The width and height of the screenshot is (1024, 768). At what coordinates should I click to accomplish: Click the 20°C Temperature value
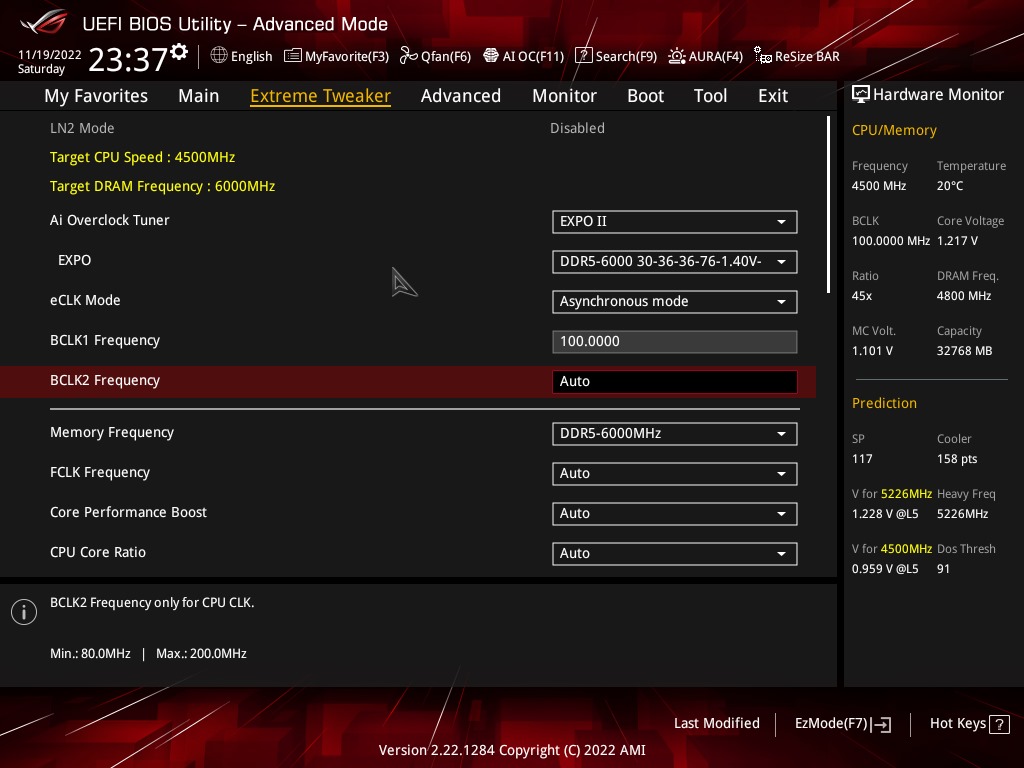click(950, 186)
